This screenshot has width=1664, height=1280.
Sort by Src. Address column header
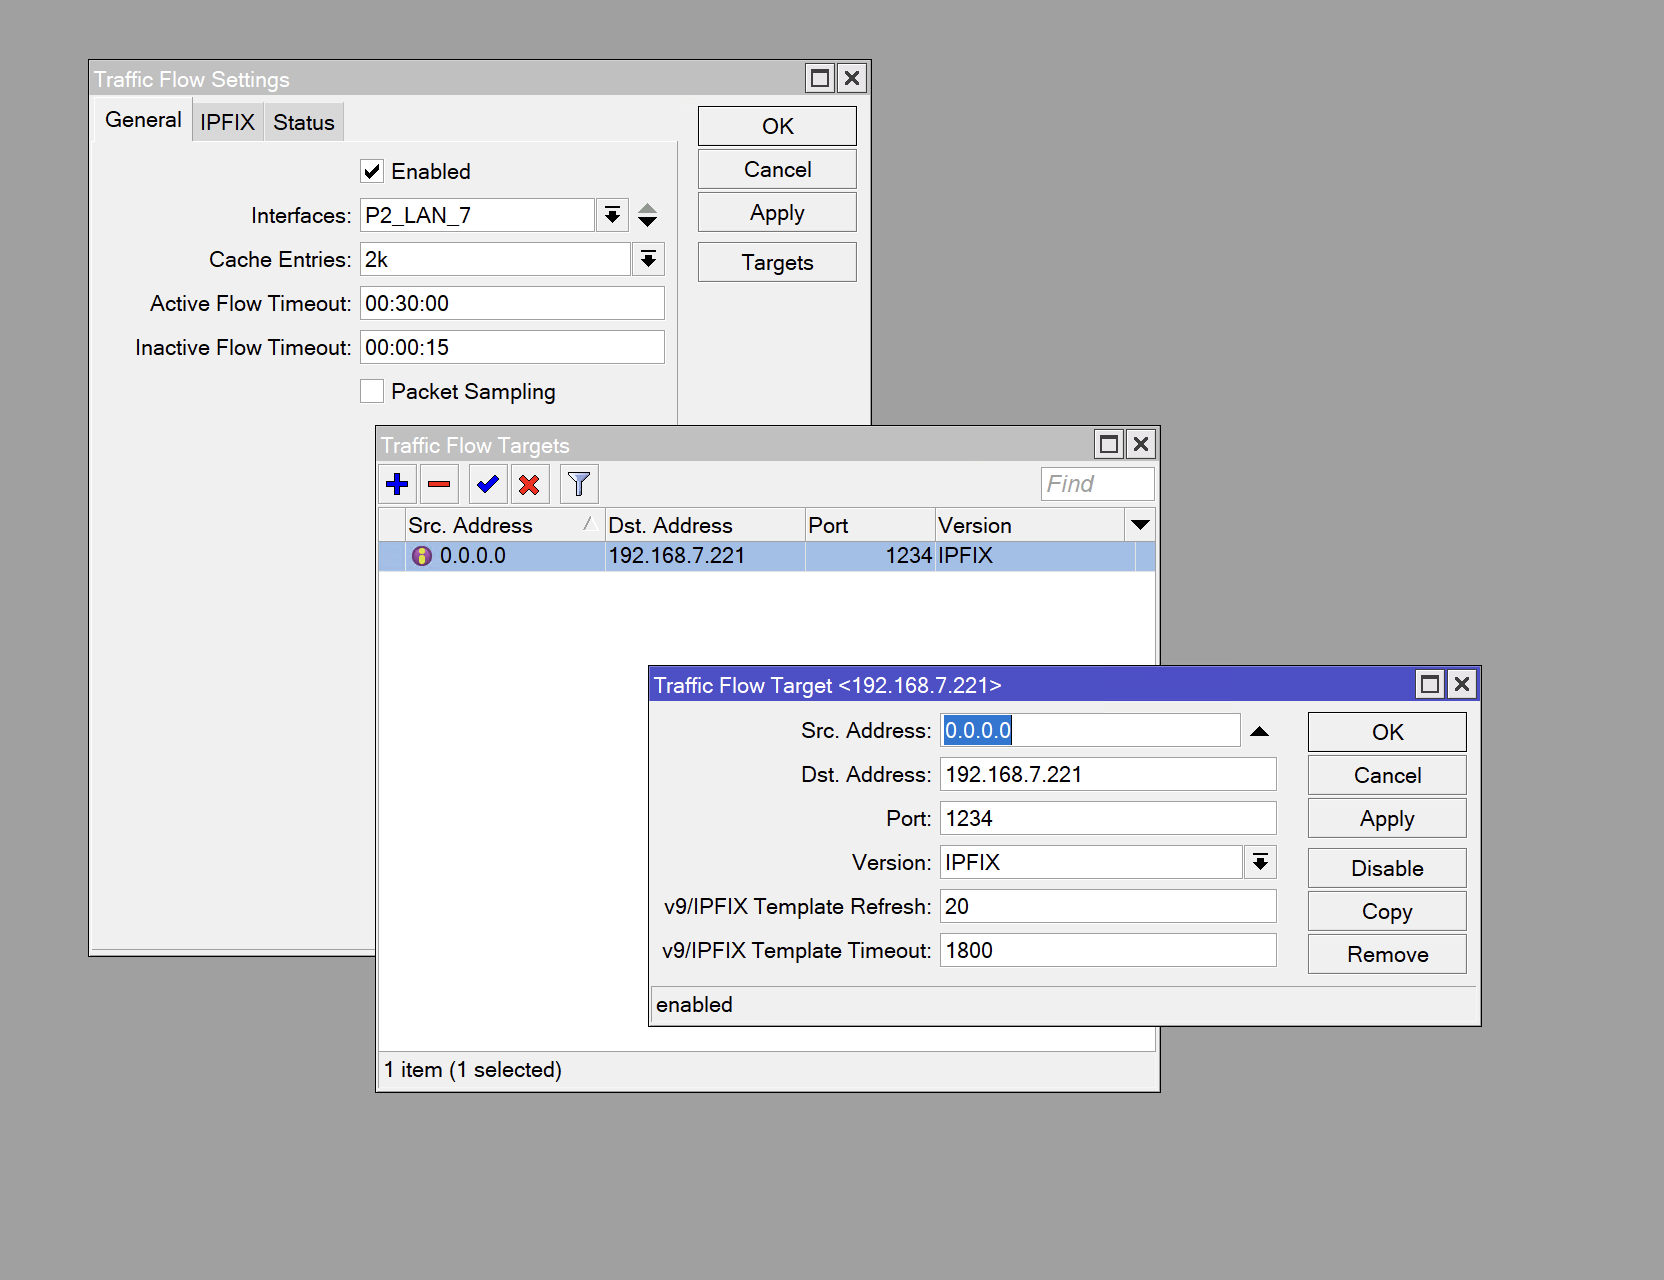[505, 525]
